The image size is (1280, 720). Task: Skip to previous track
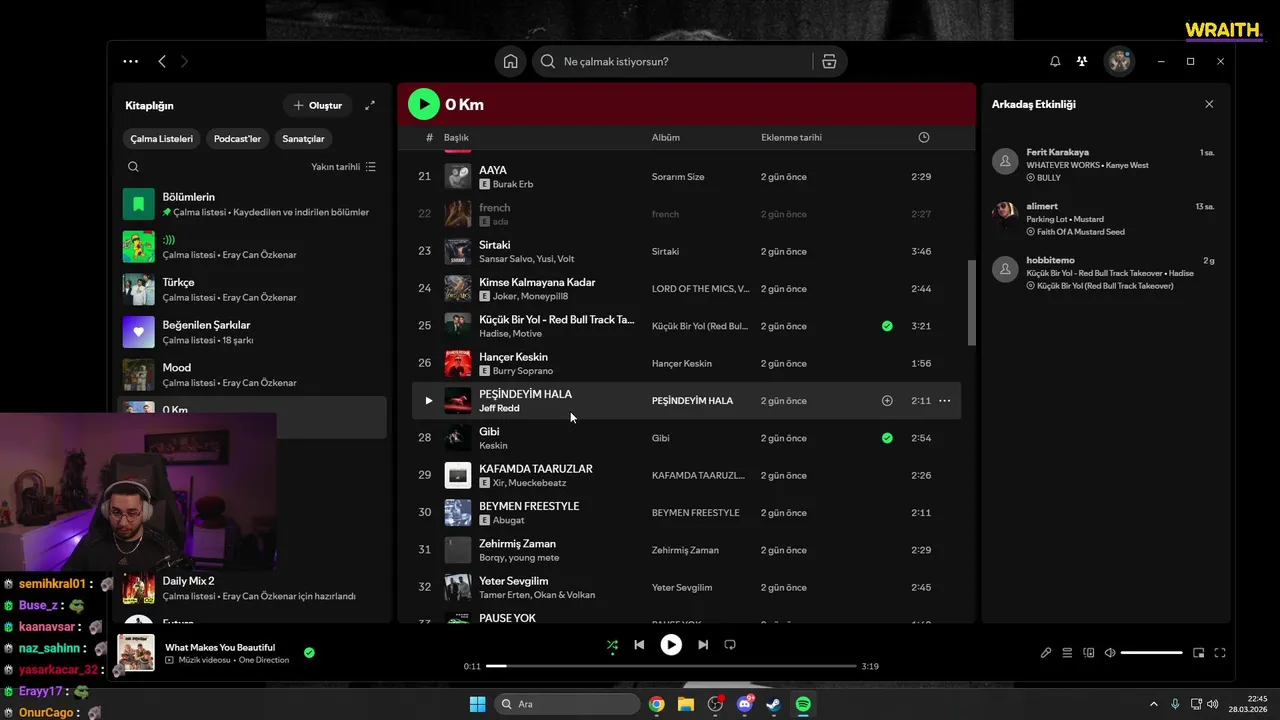[639, 645]
